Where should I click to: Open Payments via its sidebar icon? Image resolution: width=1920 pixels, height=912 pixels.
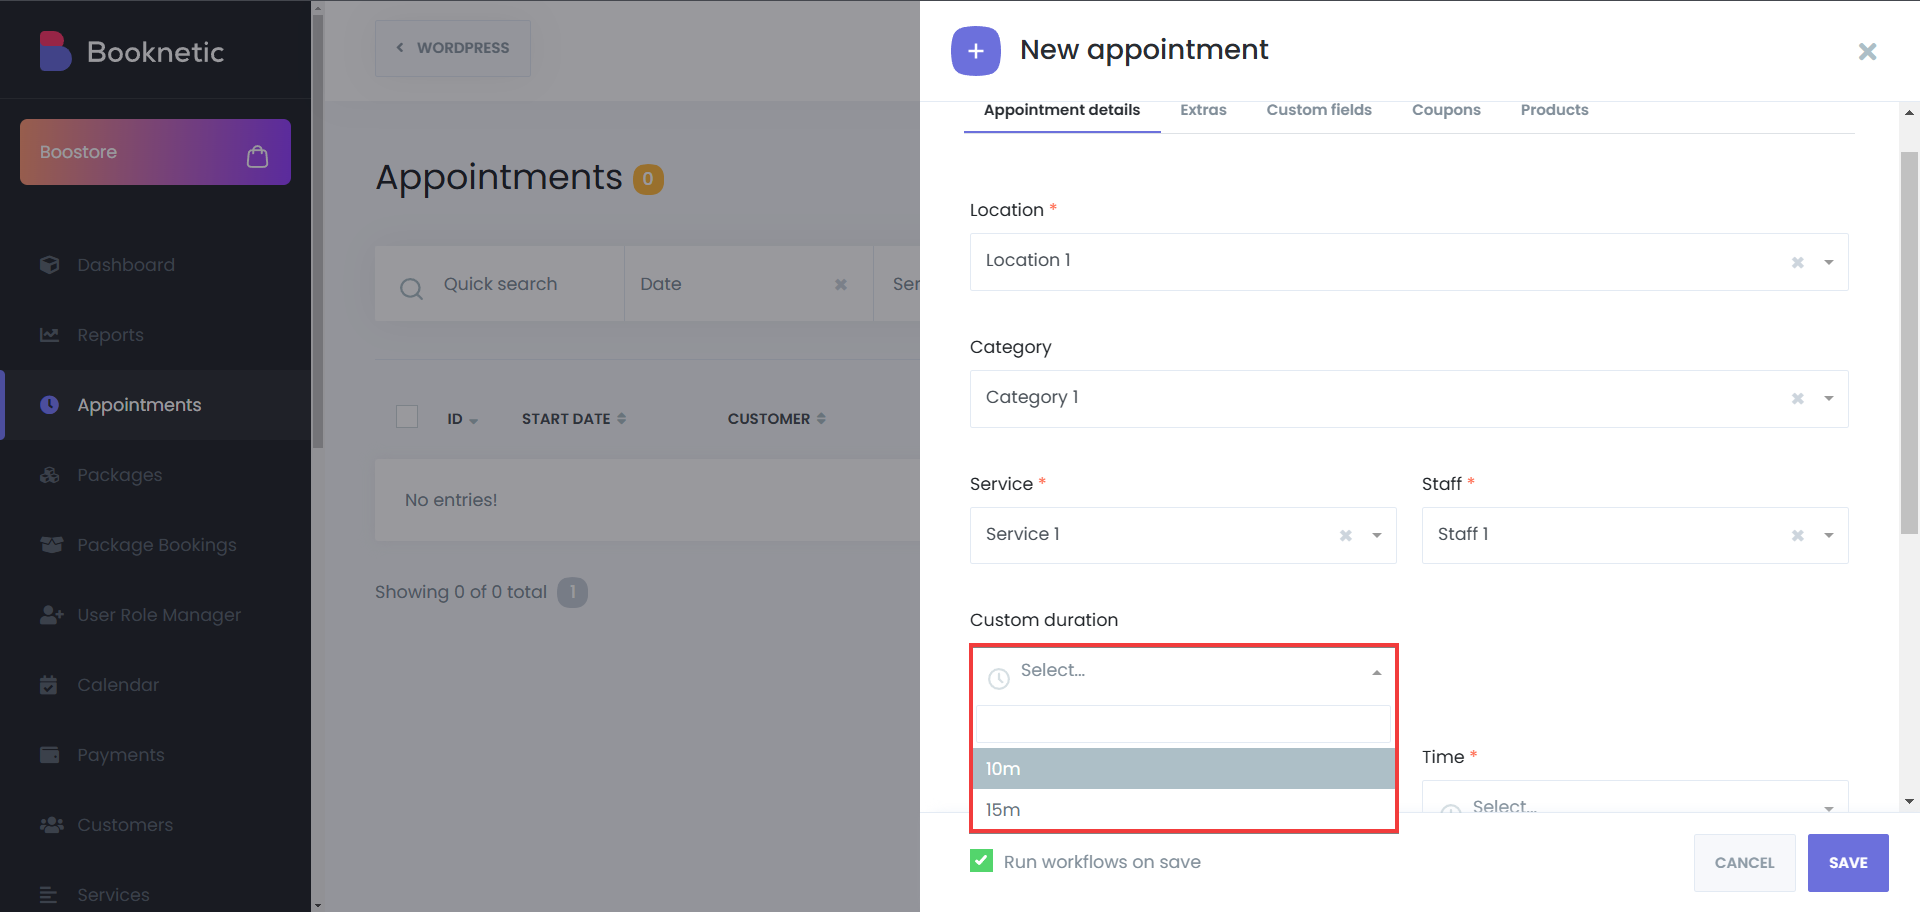(x=50, y=755)
